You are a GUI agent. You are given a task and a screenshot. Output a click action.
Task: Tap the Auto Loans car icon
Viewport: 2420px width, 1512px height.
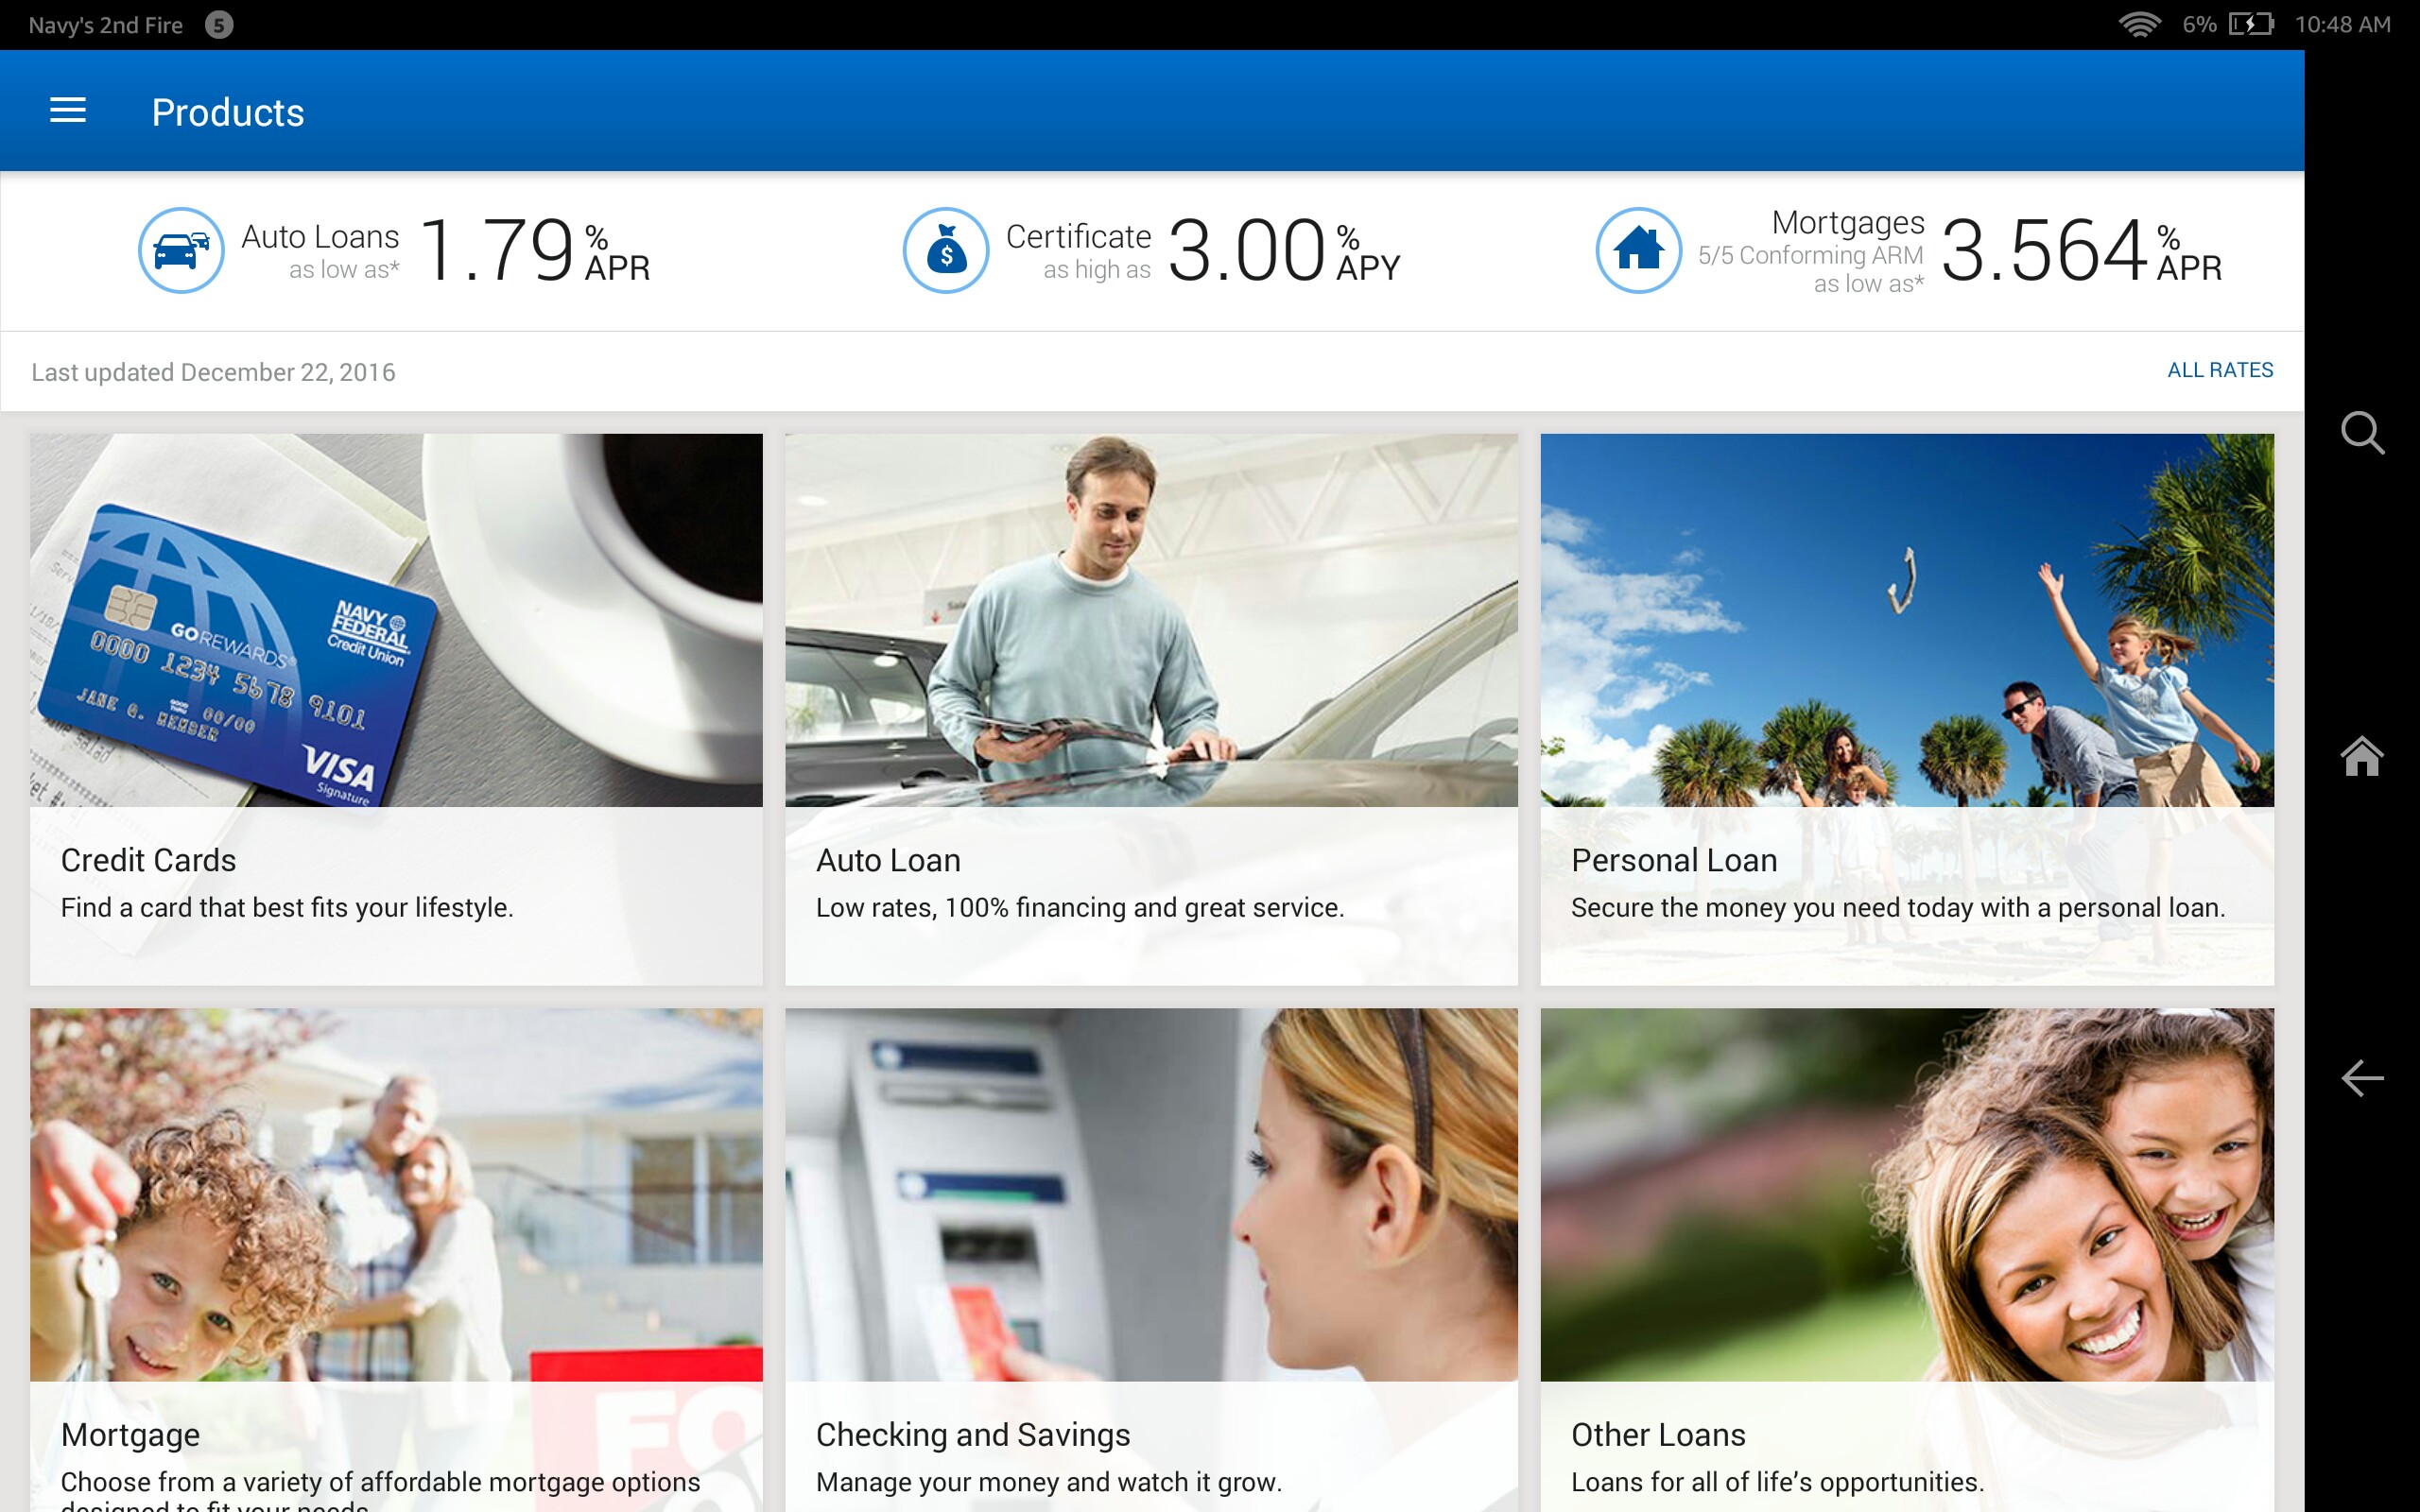tap(181, 250)
